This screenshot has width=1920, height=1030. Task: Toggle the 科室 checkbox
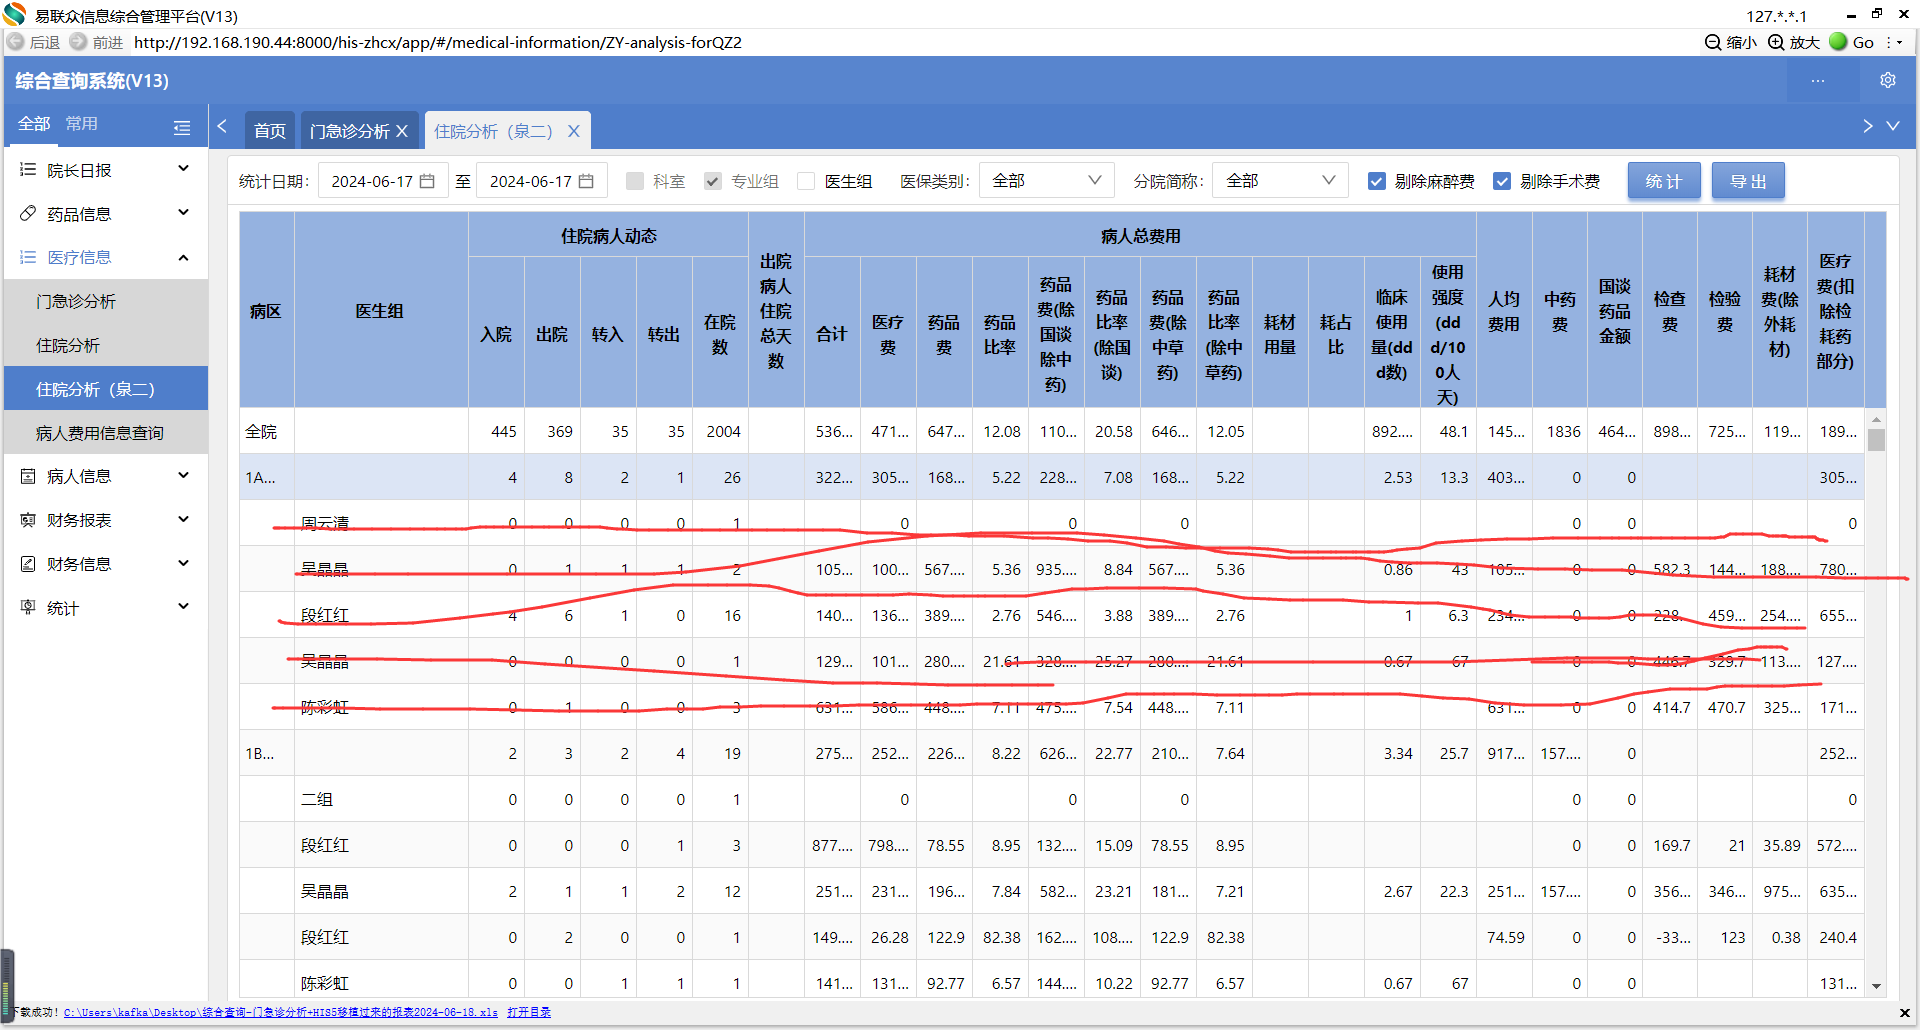tap(634, 181)
